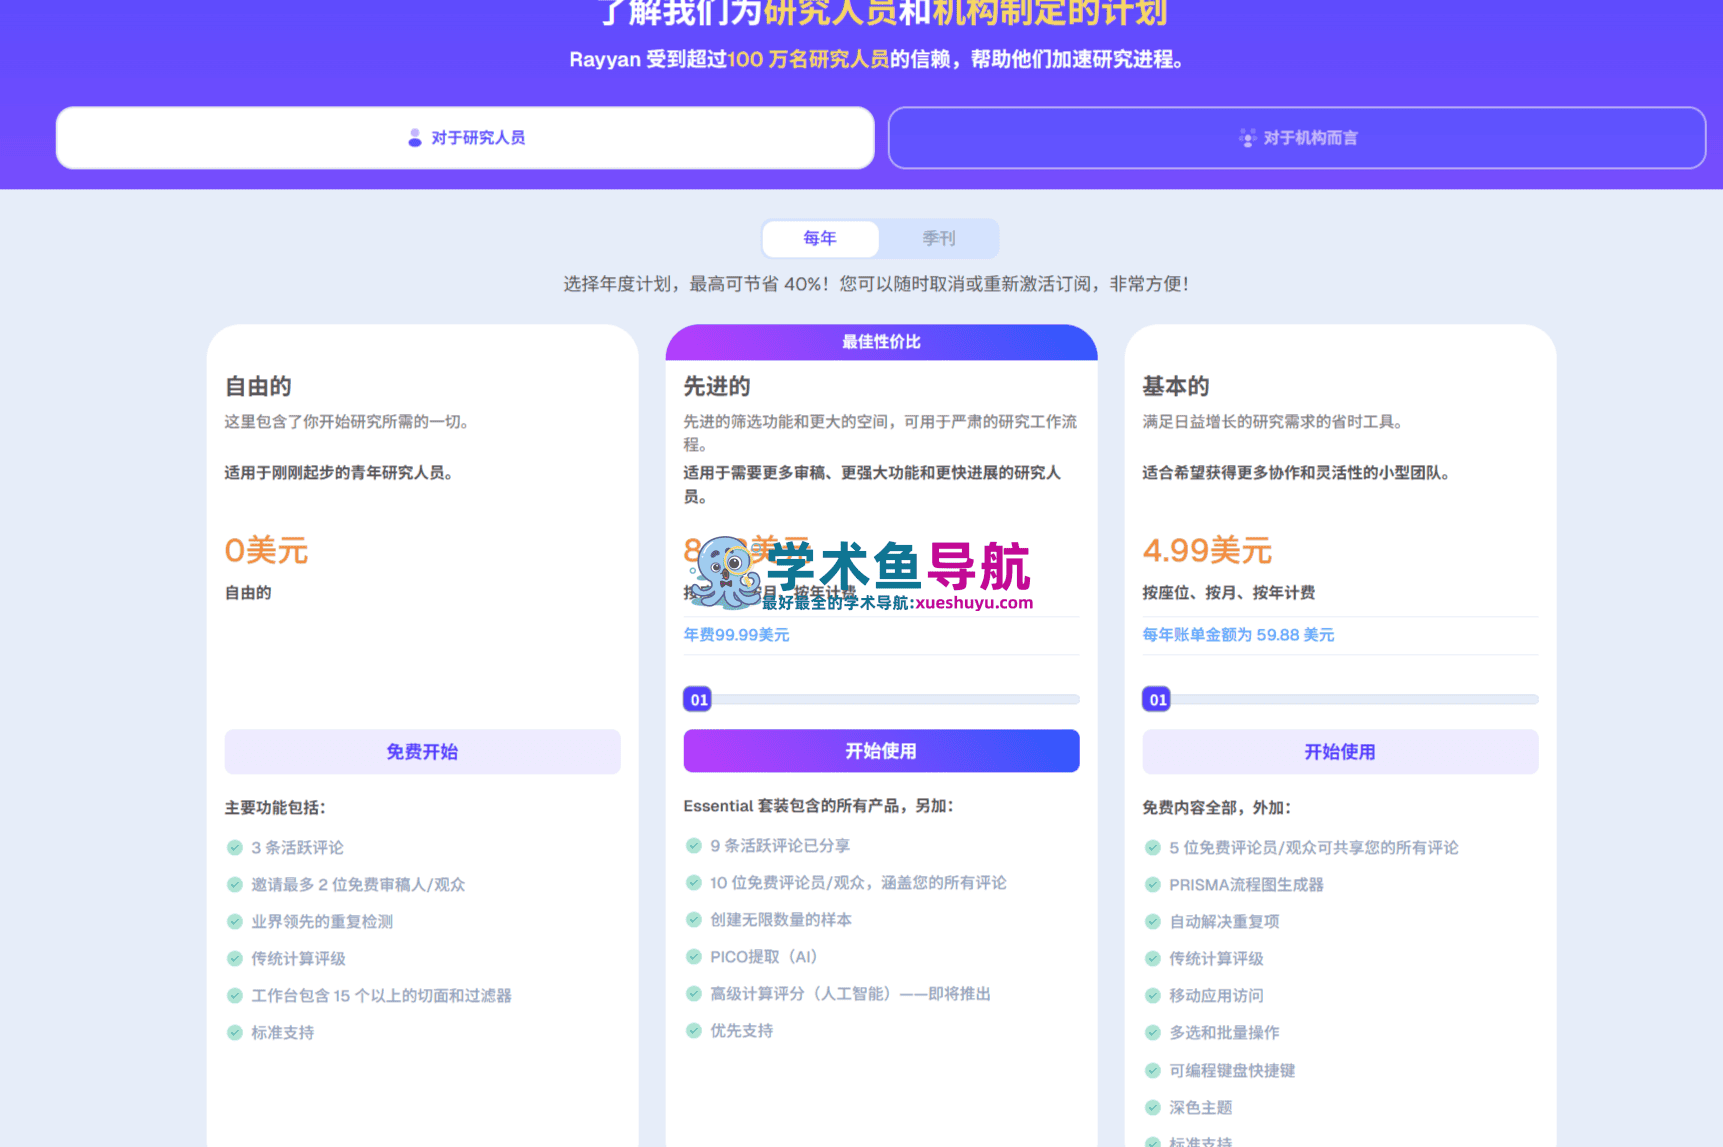
Task: Click the check icon beside 可编程键盘快捷键
Action: click(1153, 1071)
